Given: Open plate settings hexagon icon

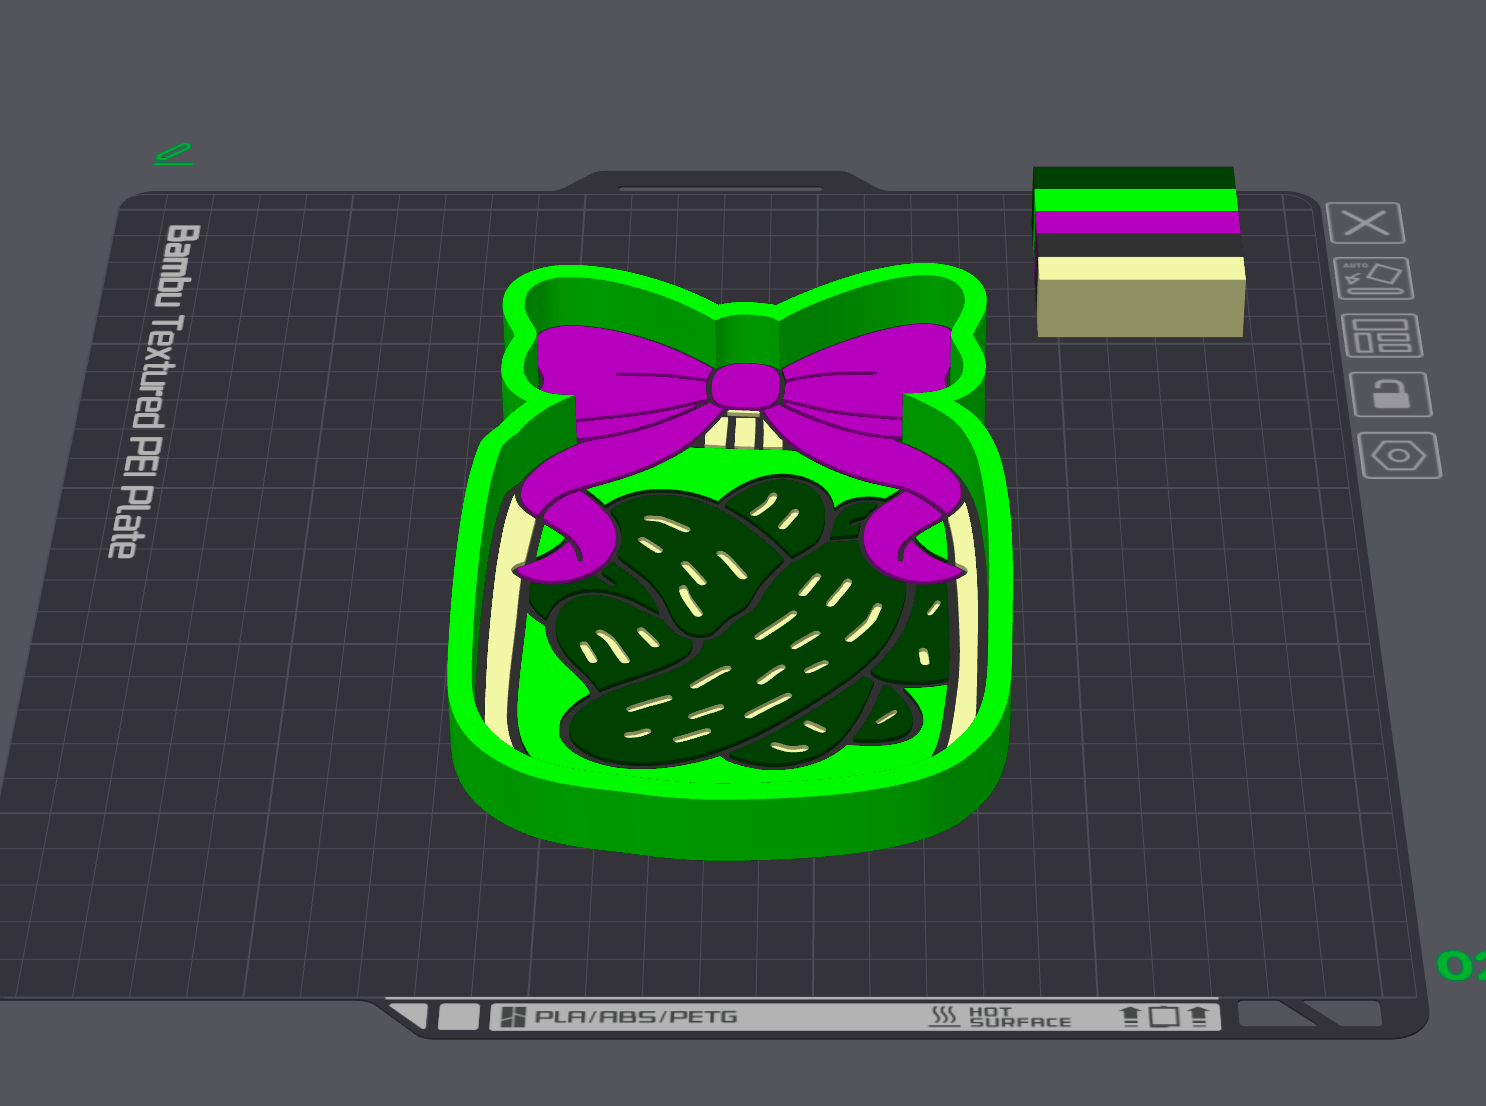Looking at the screenshot, I should (x=1399, y=456).
